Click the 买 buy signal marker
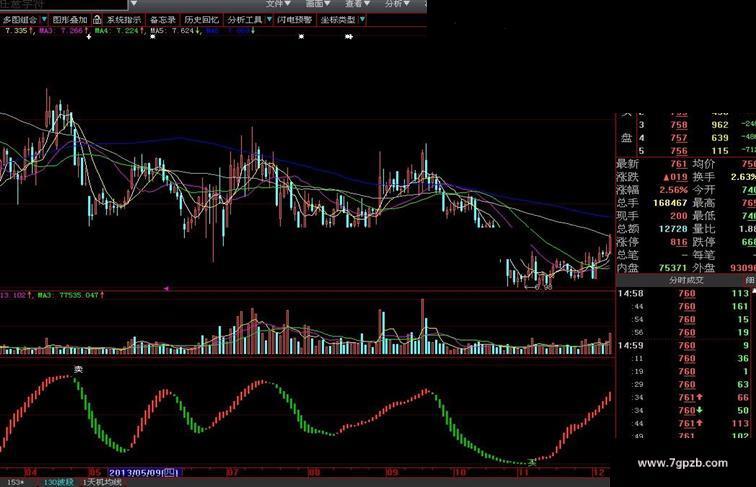 tap(531, 463)
